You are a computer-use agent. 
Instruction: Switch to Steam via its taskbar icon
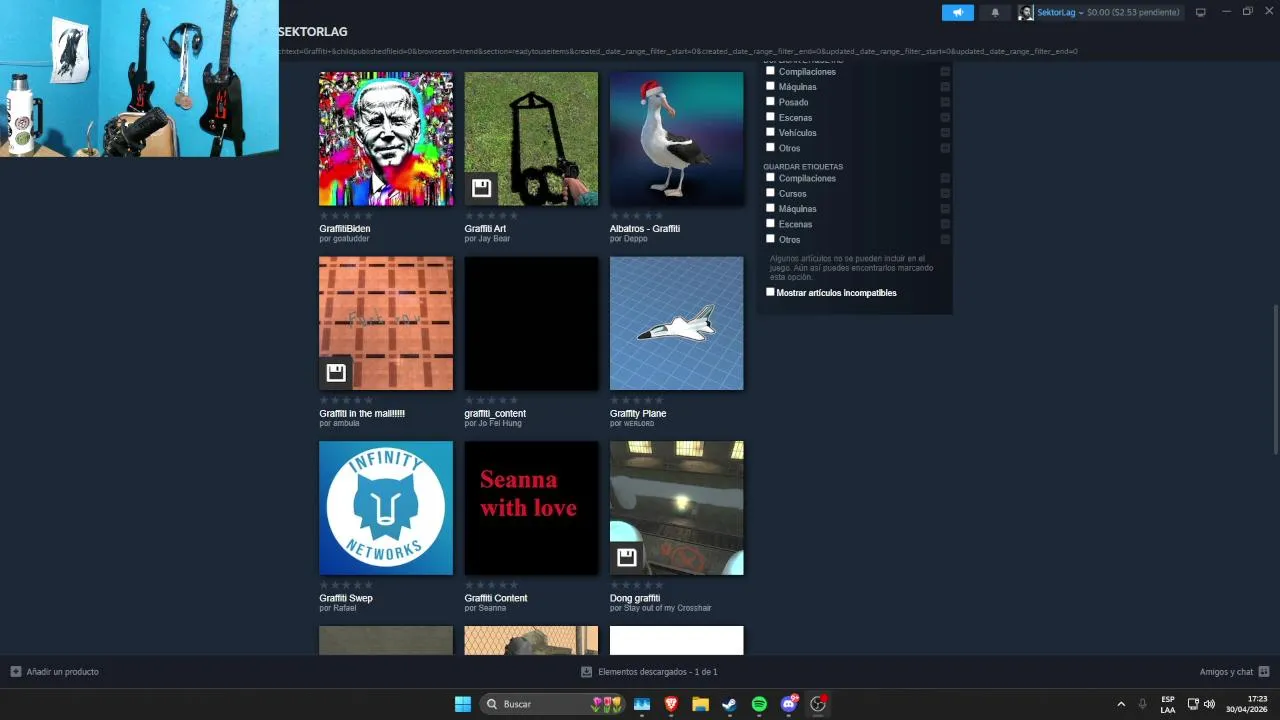(x=730, y=704)
